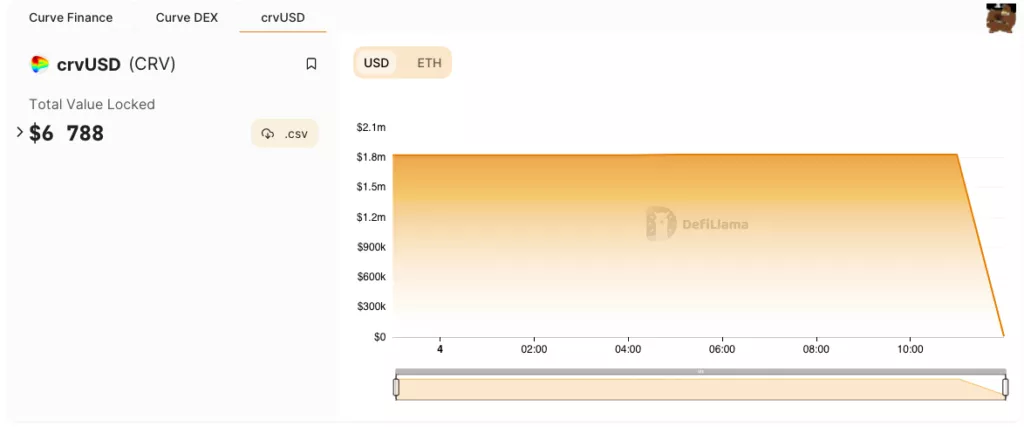The image size is (1024, 427).
Task: Click right handle of time range slider
Action: 1004,387
